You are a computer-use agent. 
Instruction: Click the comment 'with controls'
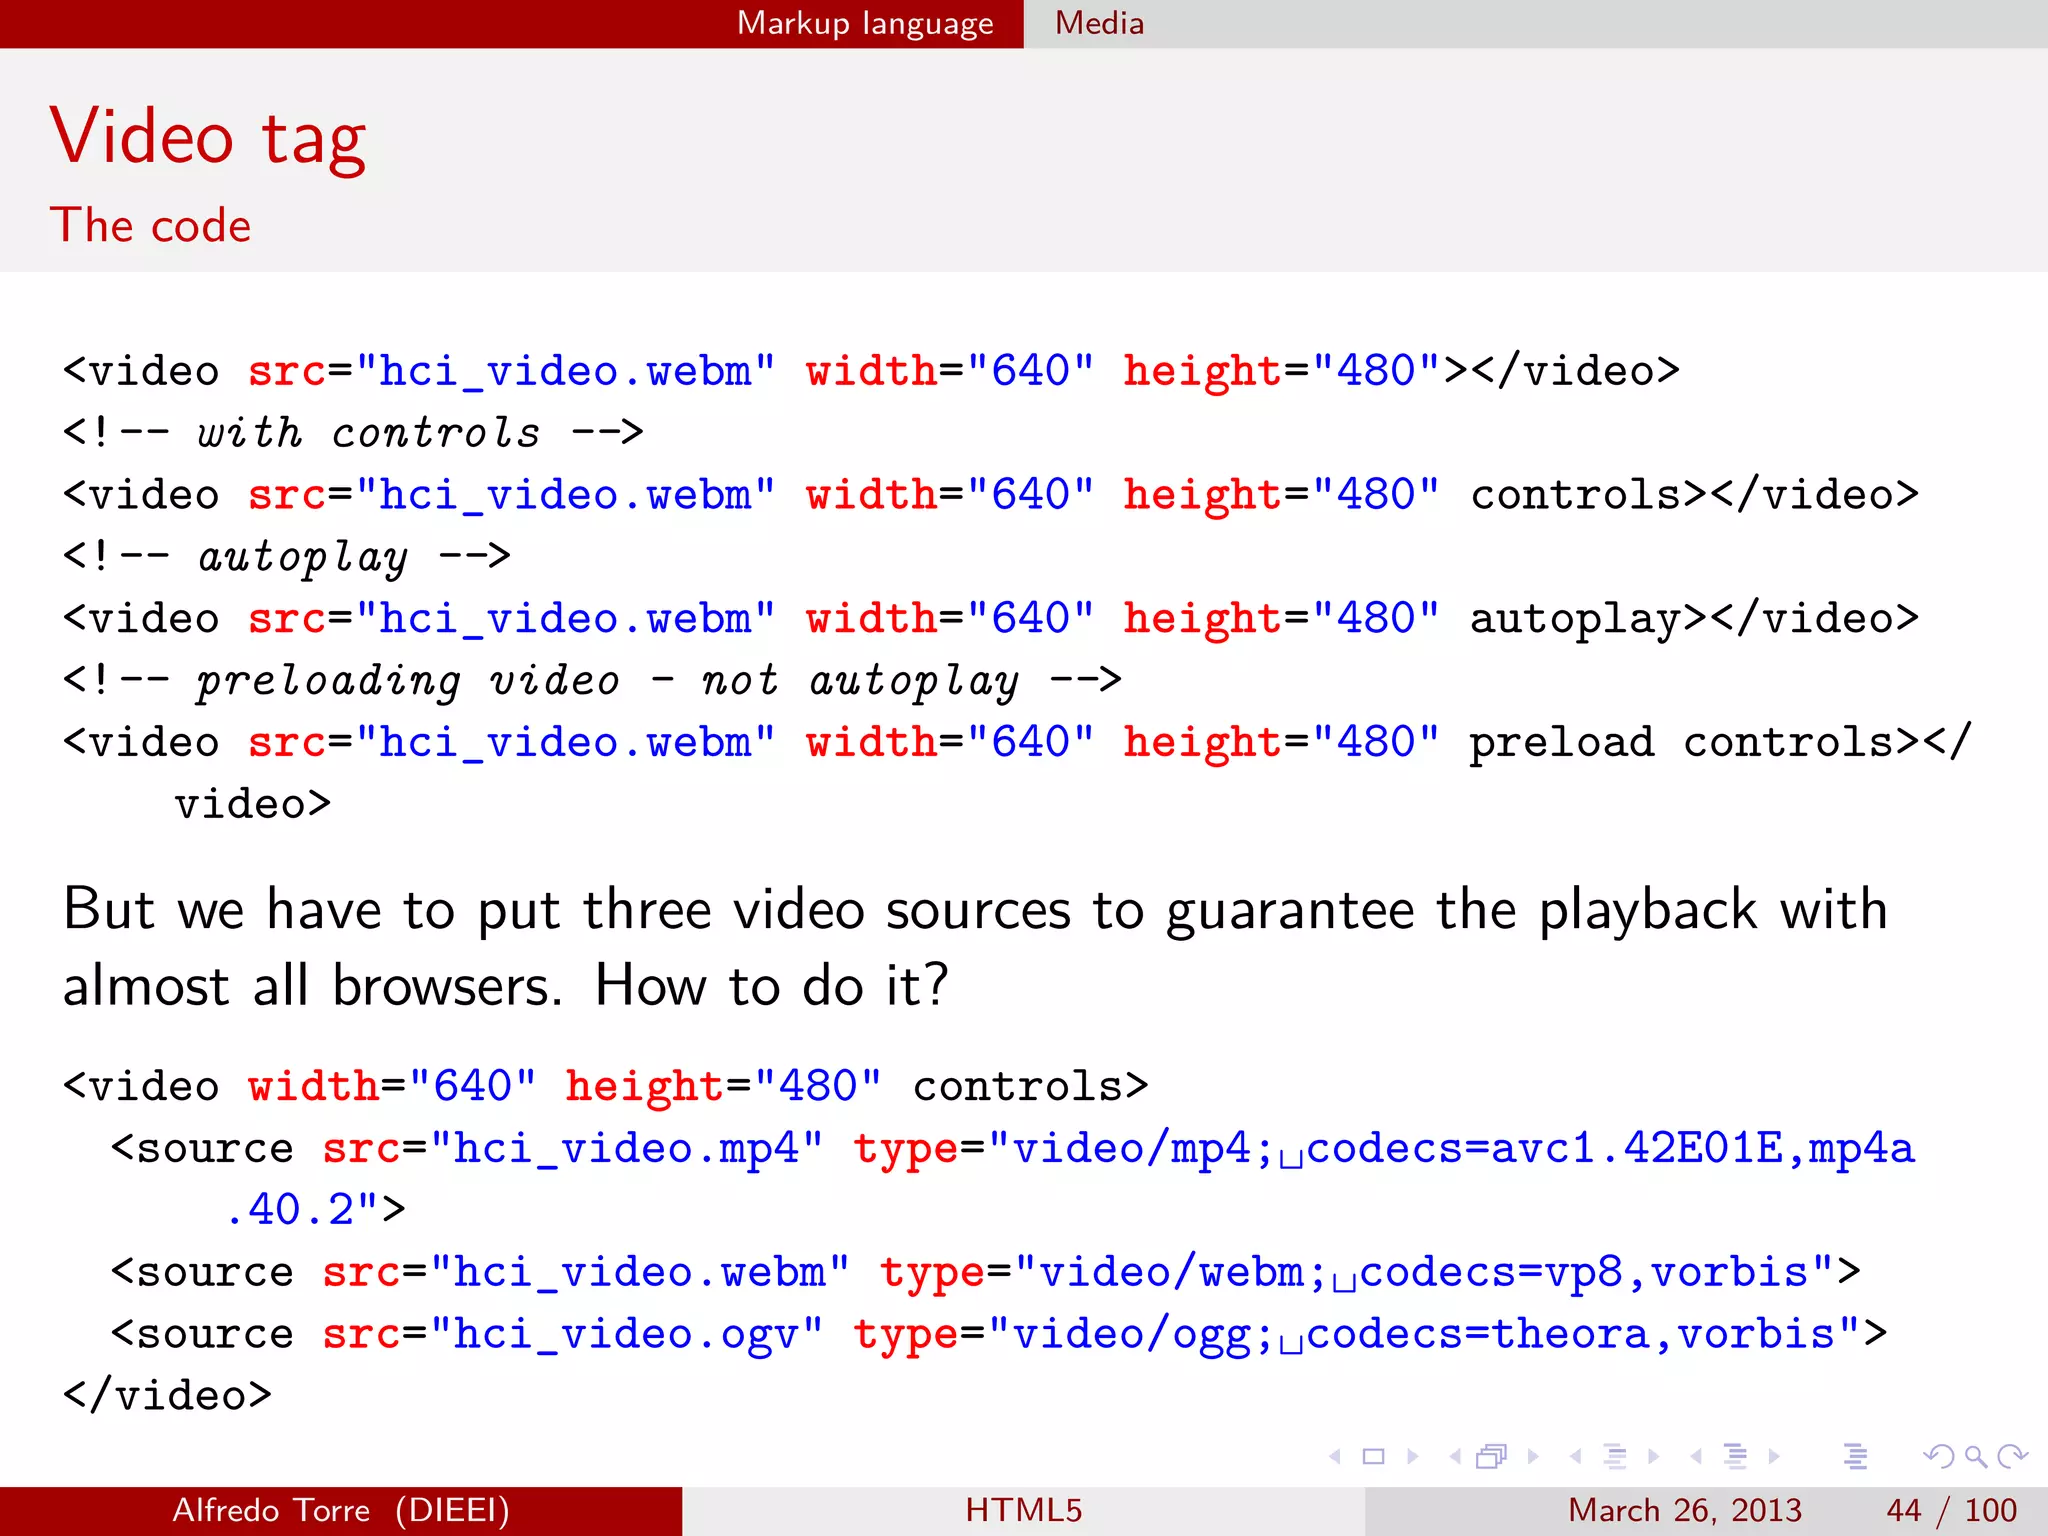point(368,433)
